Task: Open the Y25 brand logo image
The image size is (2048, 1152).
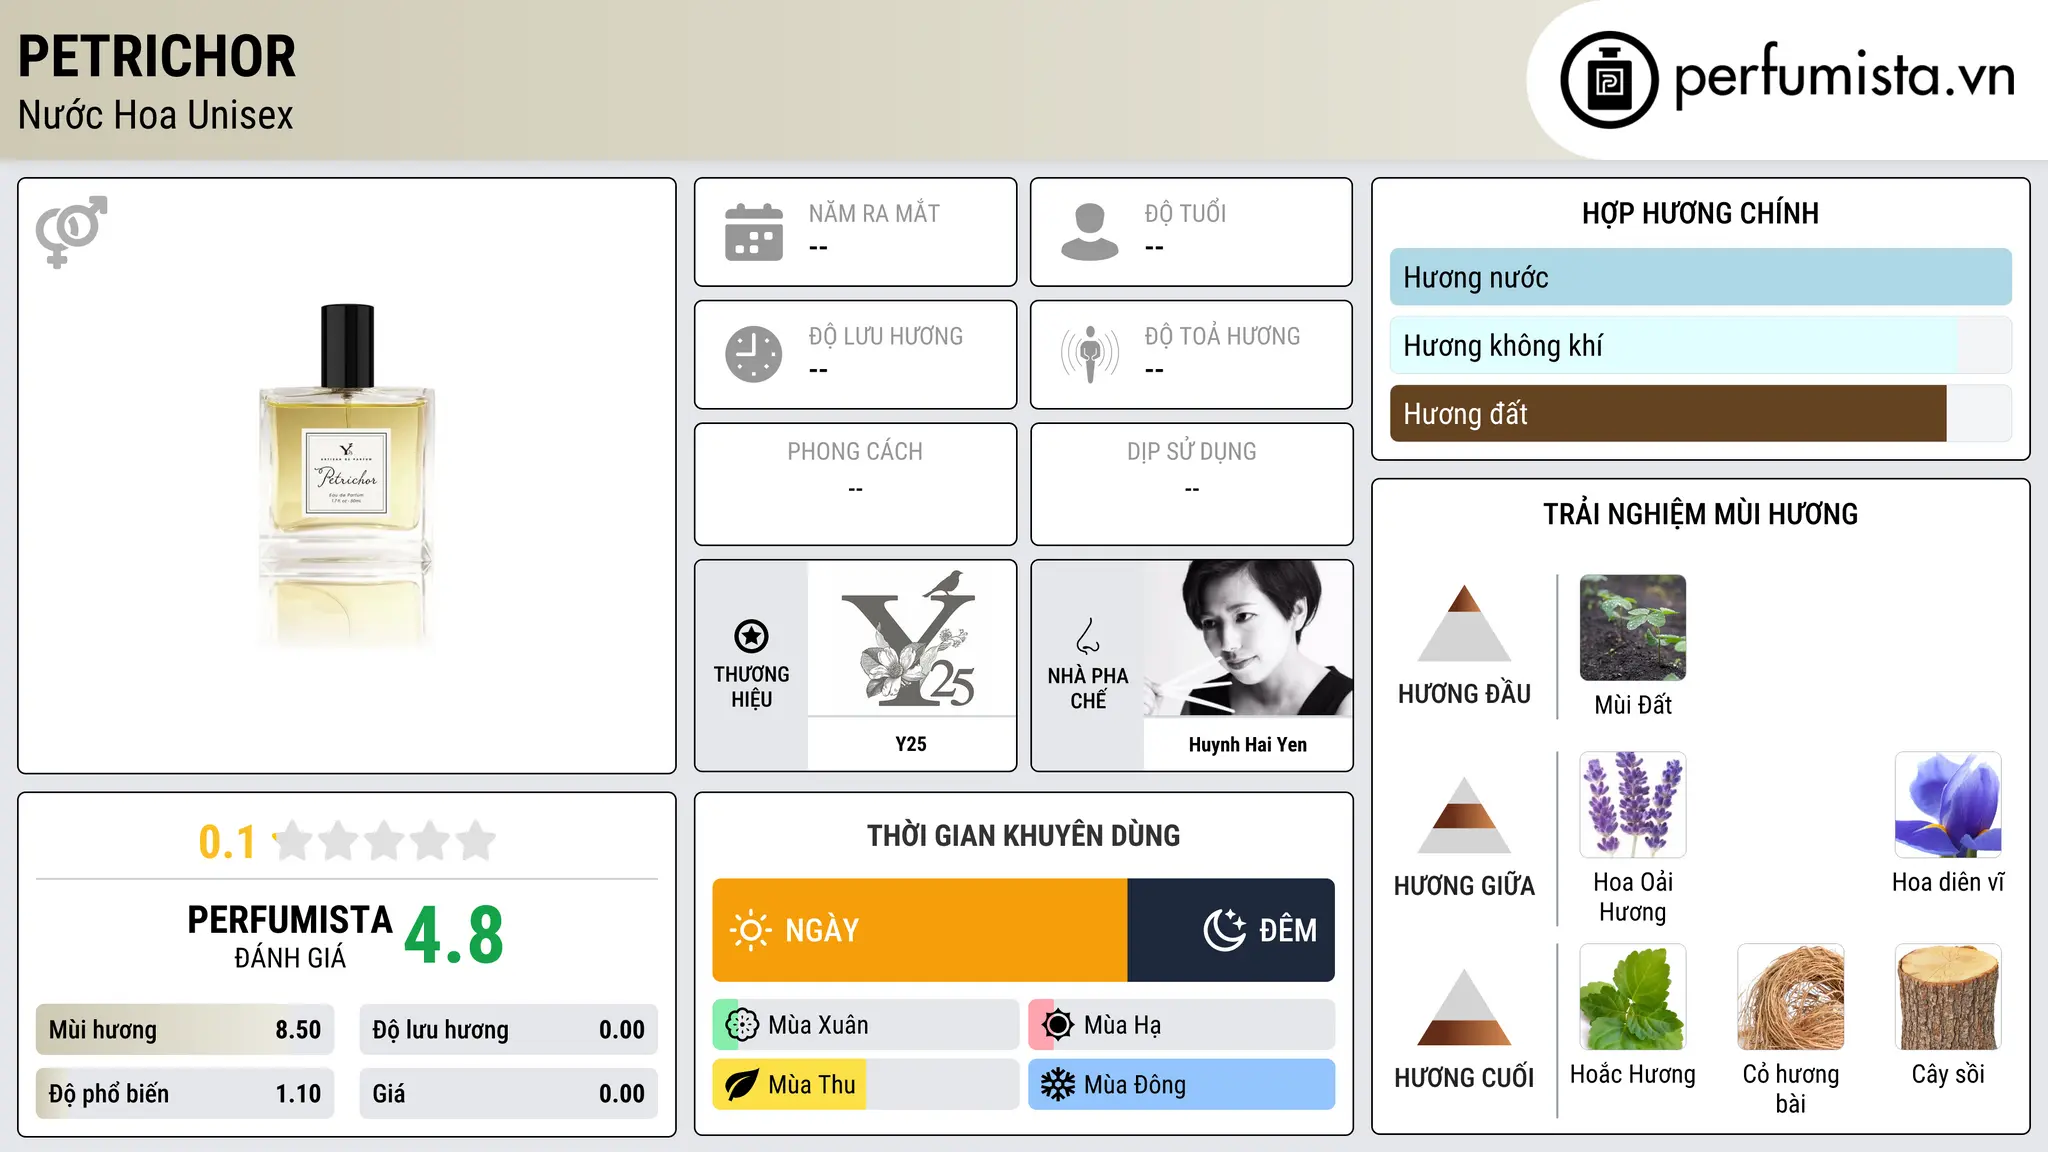Action: coord(911,638)
